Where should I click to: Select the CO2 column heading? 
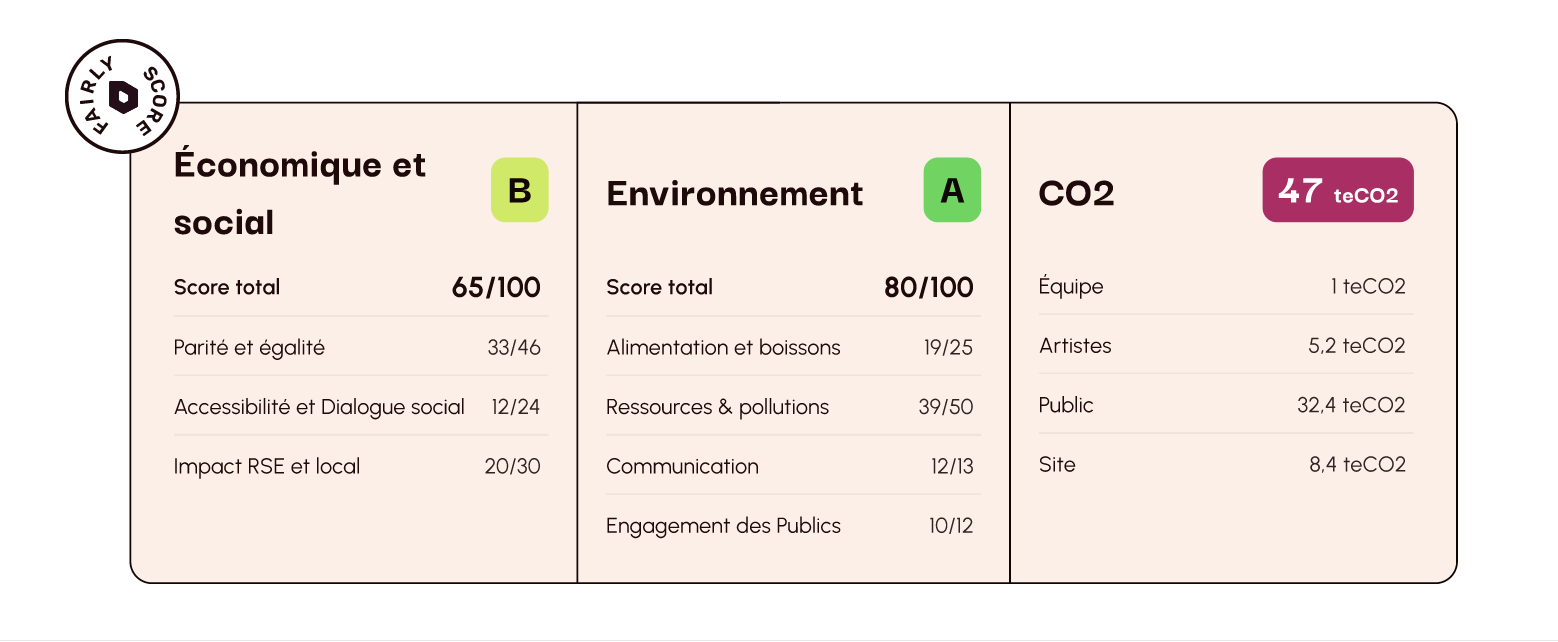point(1076,193)
